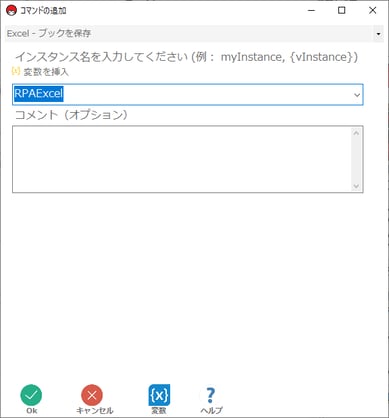
Task: Expand the RPAExcel instance name dropdown arrow
Action: 357,95
